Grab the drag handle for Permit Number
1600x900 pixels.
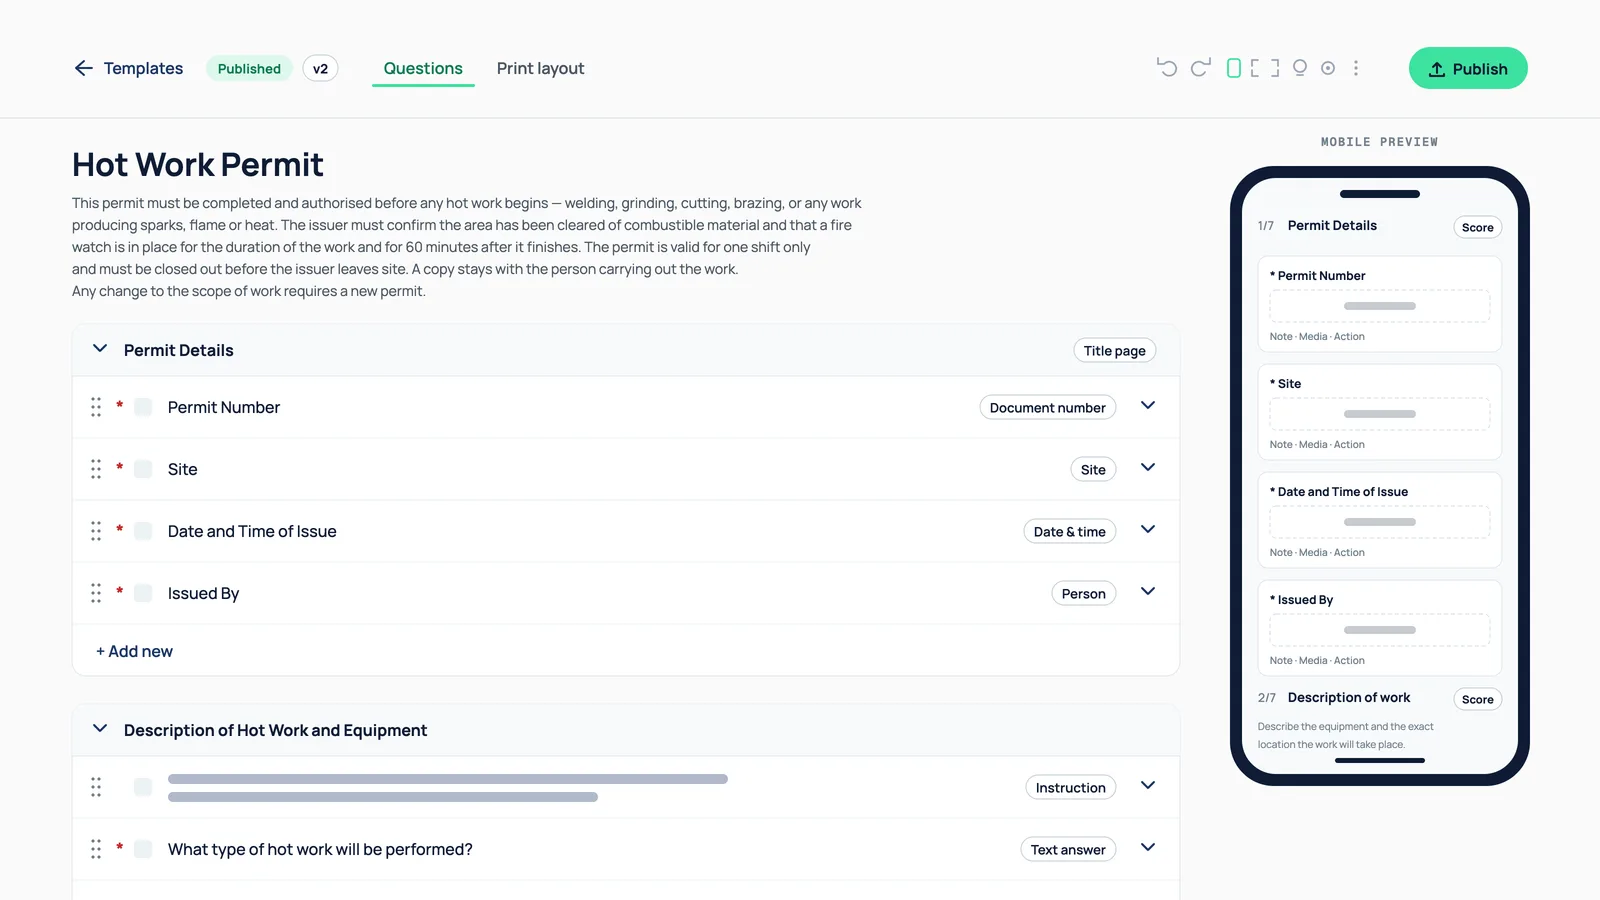tap(96, 407)
